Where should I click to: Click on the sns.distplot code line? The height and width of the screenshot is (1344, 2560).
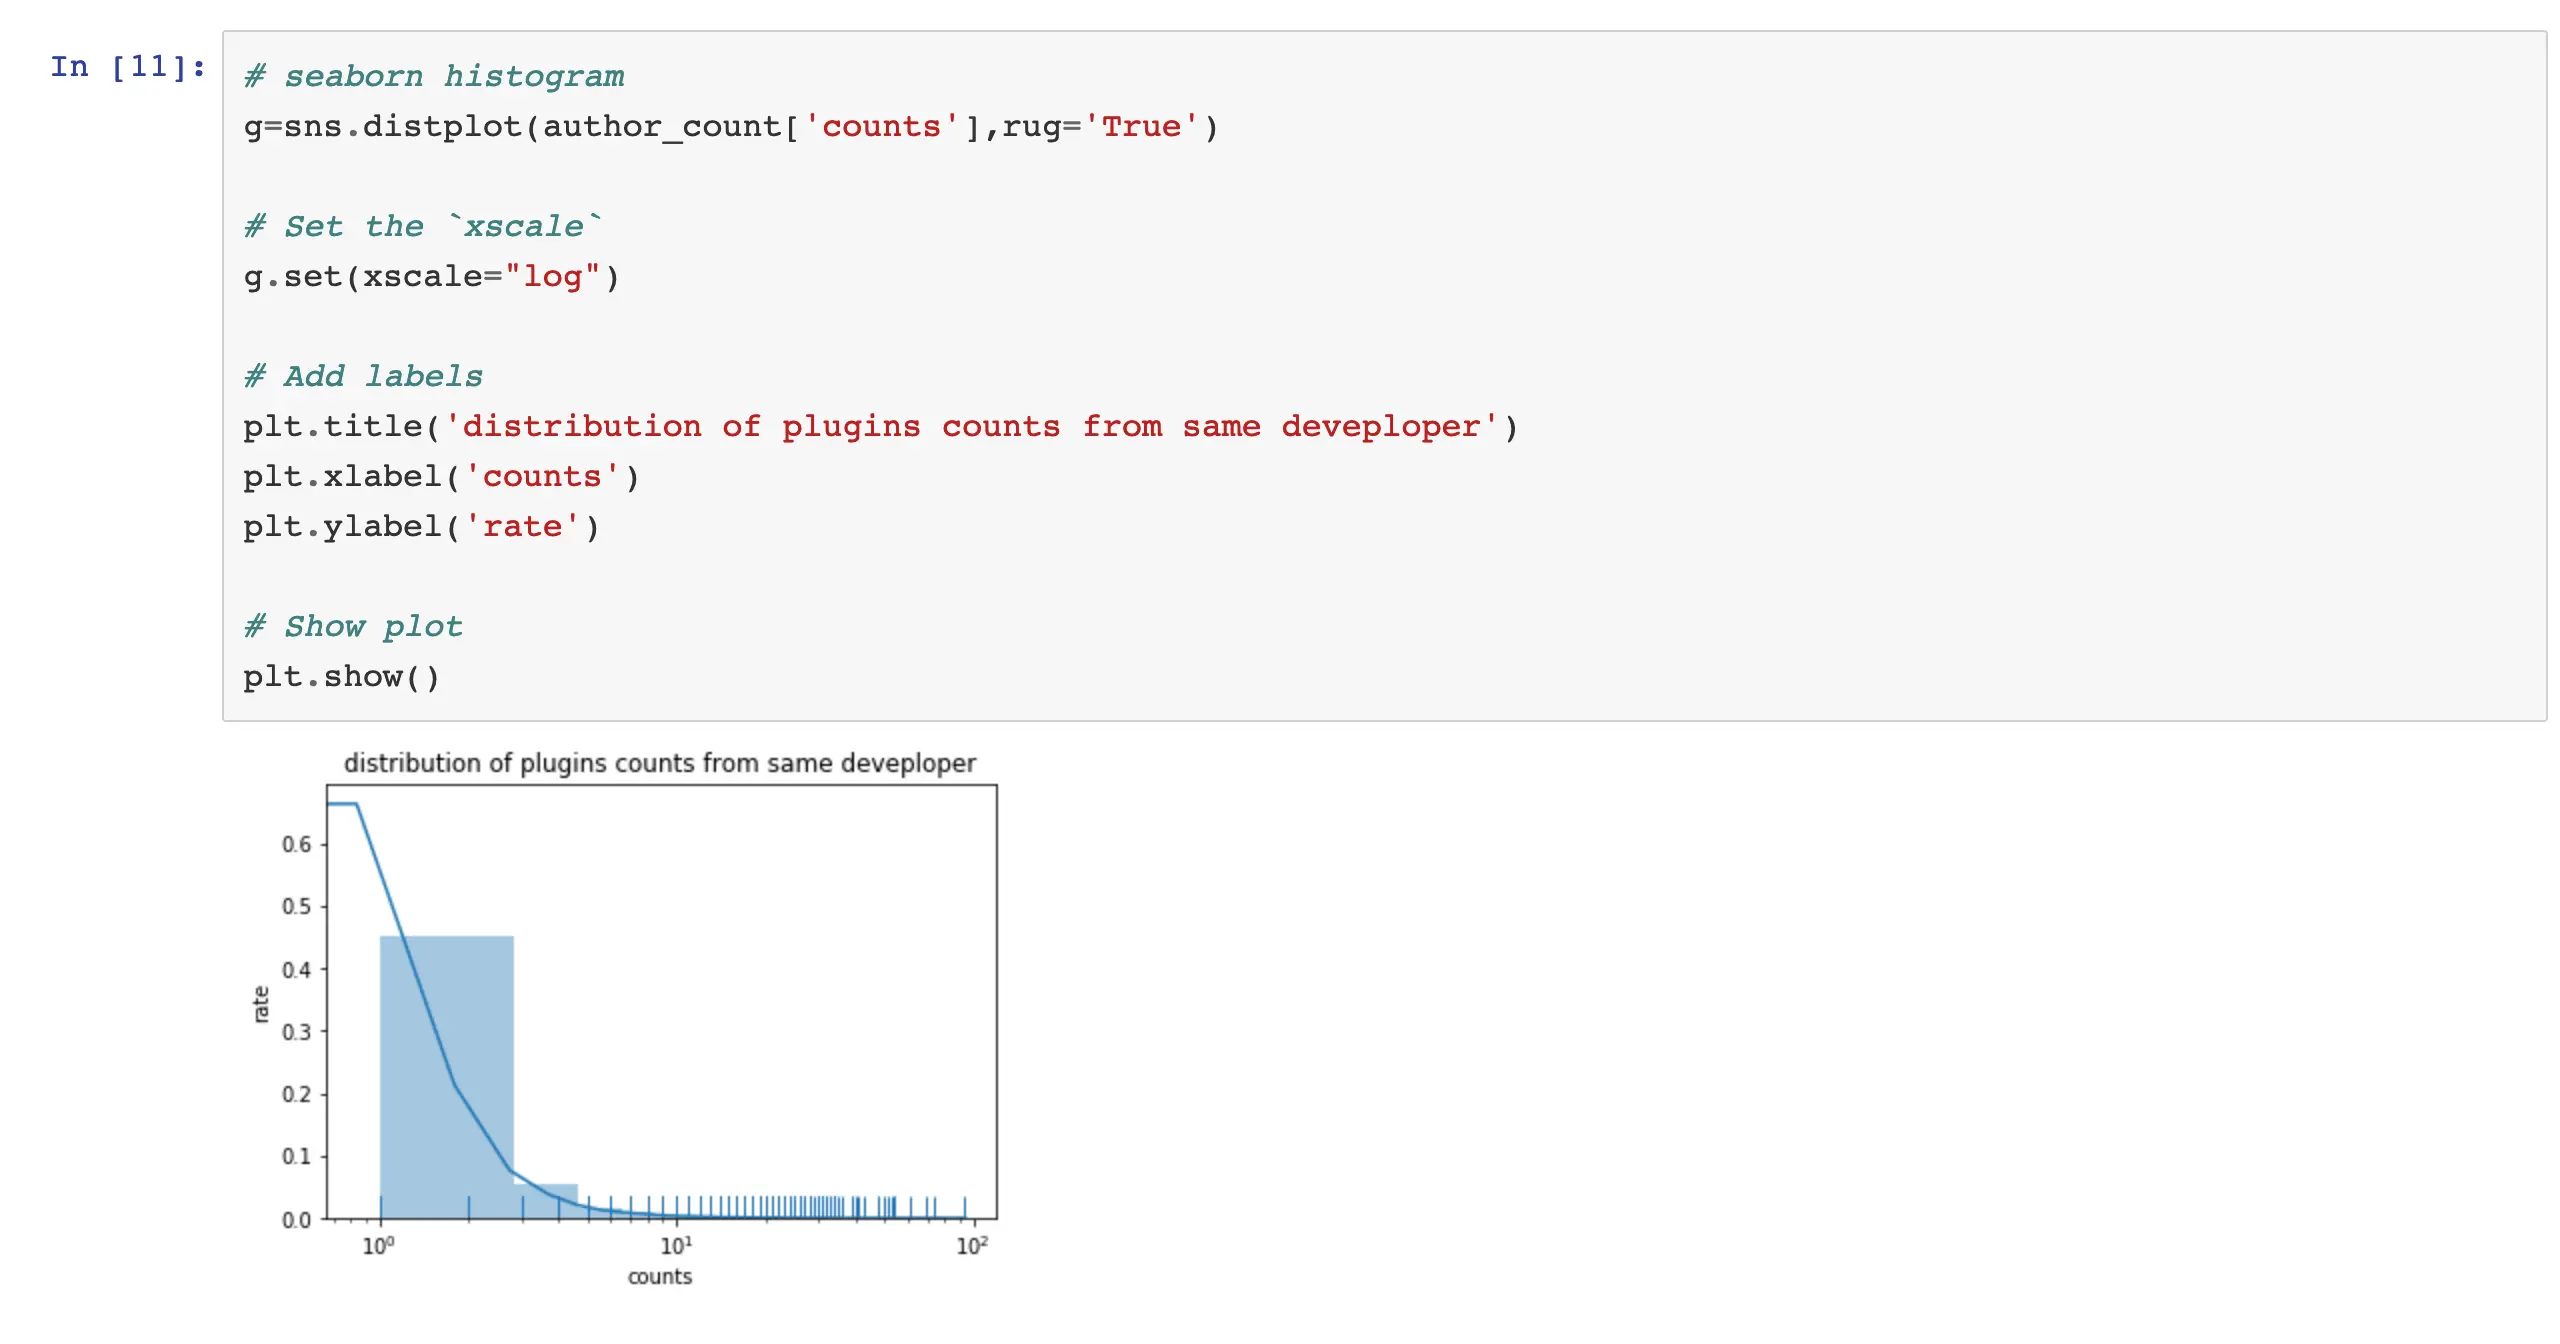click(x=730, y=127)
